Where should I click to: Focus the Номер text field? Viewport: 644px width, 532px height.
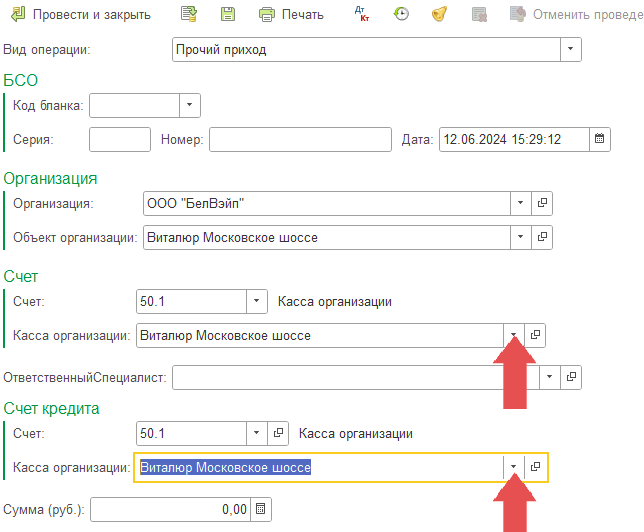tap(300, 139)
